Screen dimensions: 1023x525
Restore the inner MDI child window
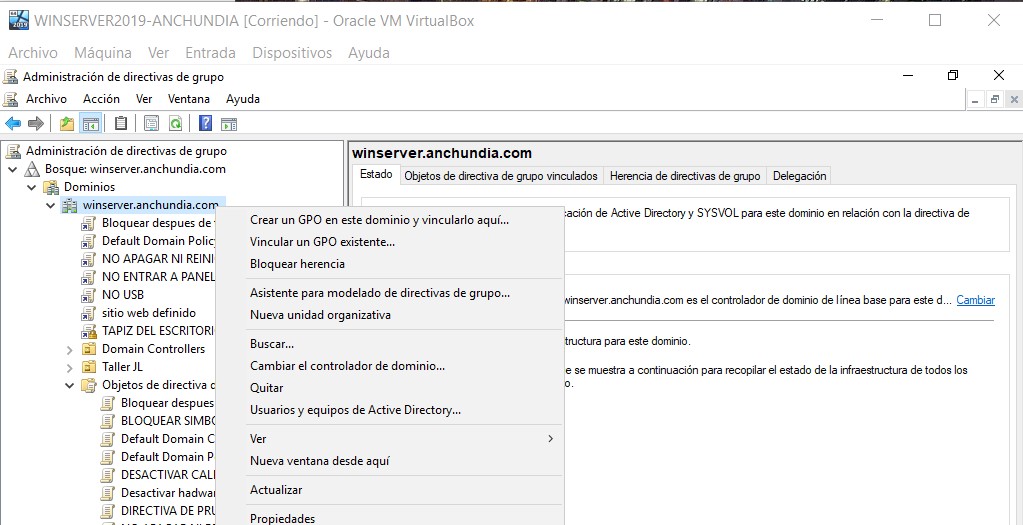(x=995, y=100)
